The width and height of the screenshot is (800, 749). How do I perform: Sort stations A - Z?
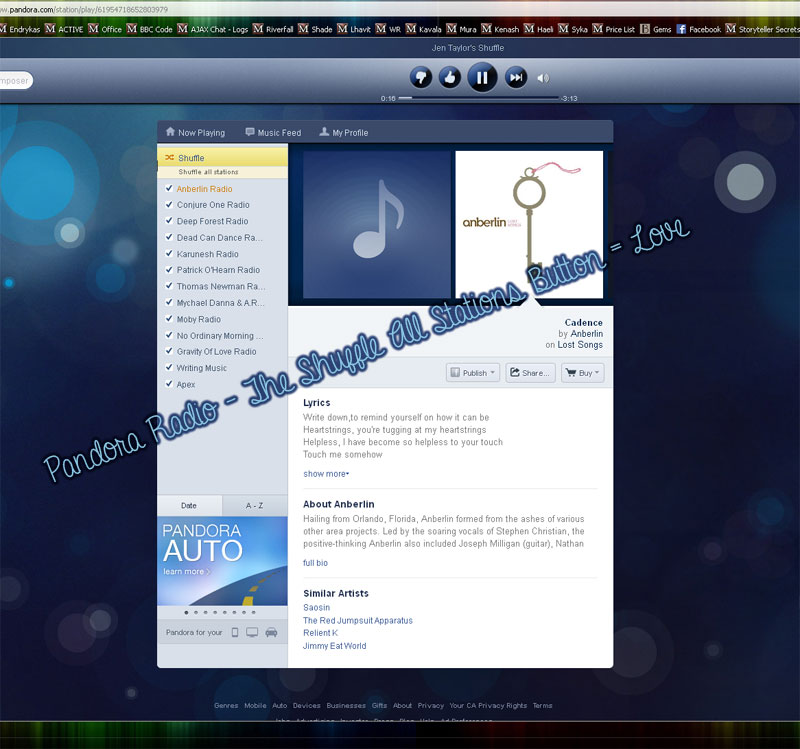point(255,506)
